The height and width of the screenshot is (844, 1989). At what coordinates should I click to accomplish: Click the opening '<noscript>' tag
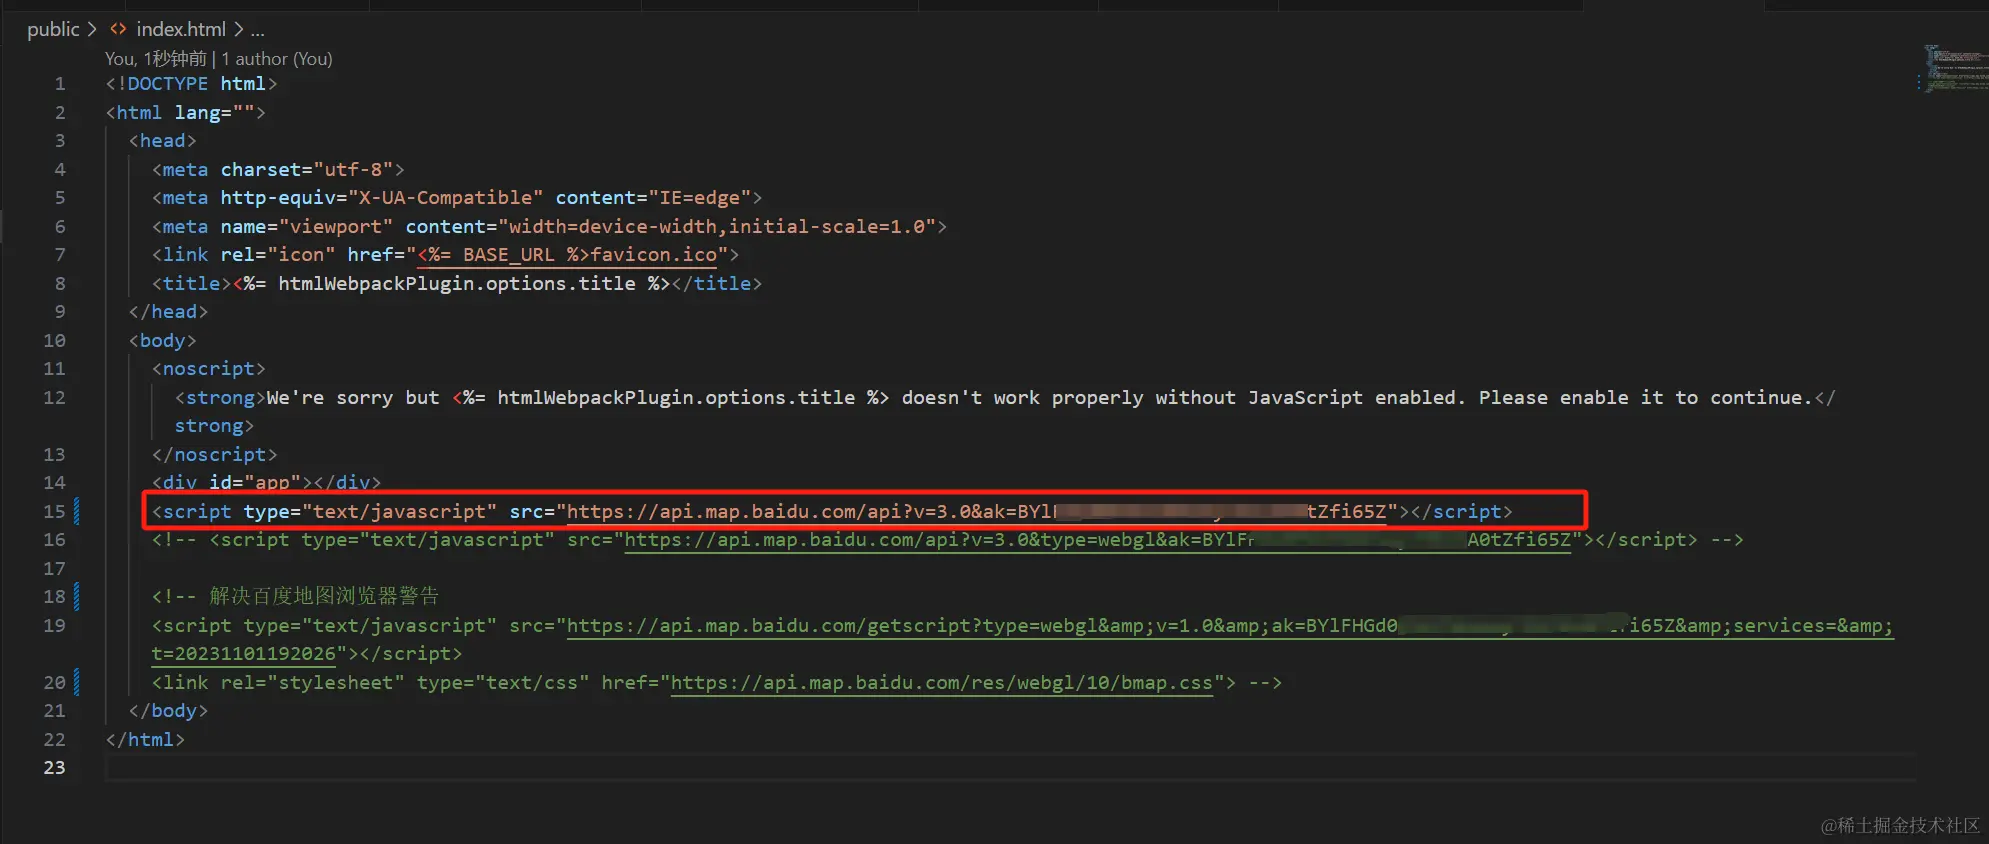point(209,369)
